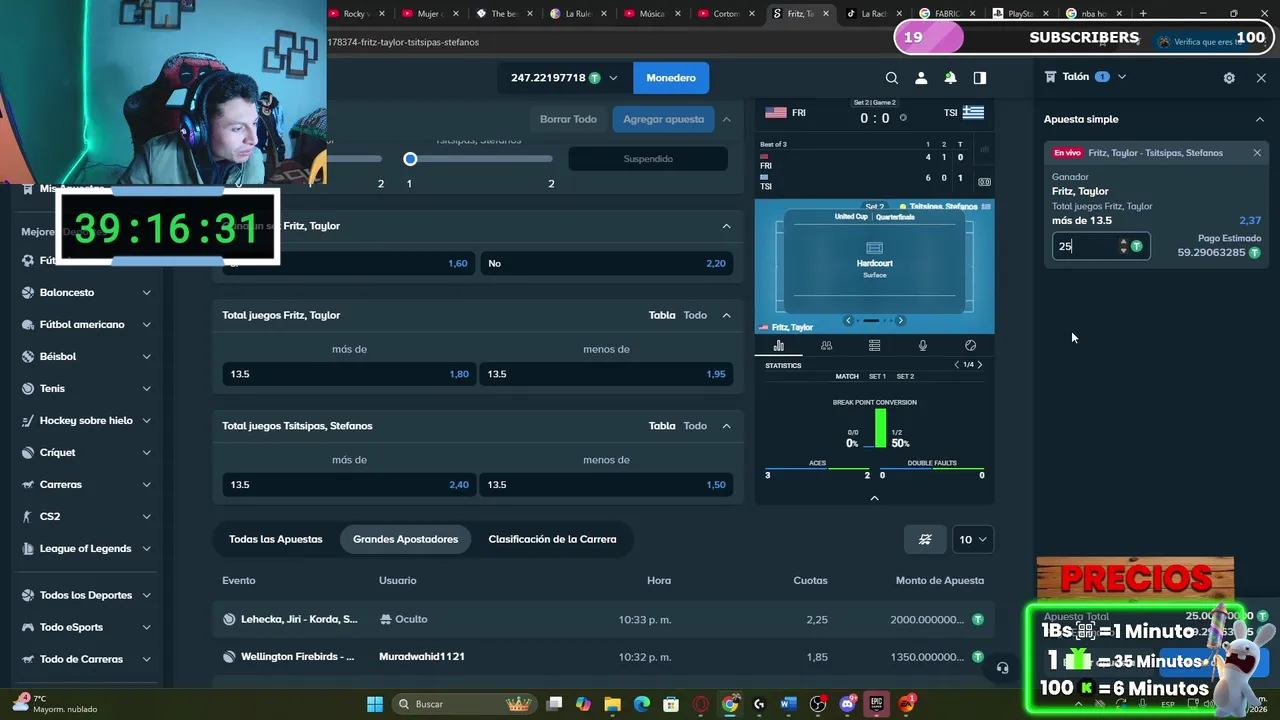Select the MATCH statistics tab

(847, 377)
